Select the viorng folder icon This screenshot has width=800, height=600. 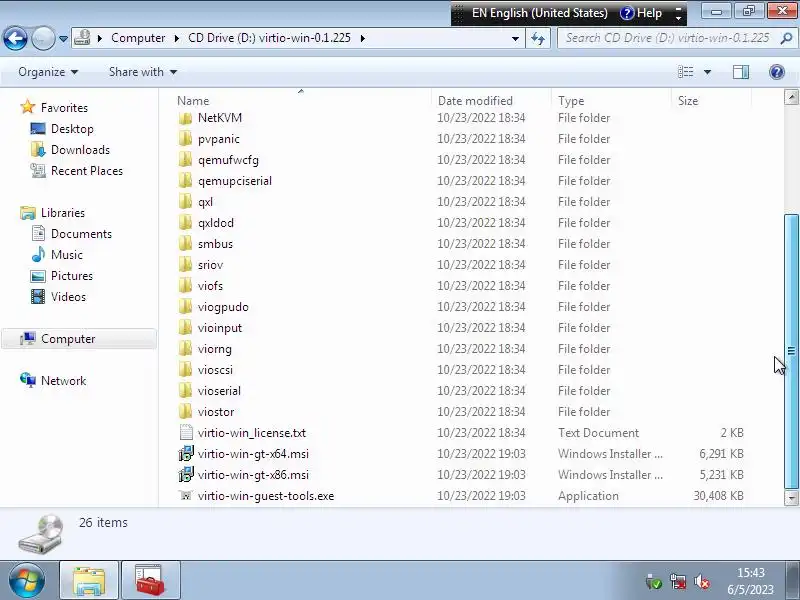pyautogui.click(x=185, y=348)
